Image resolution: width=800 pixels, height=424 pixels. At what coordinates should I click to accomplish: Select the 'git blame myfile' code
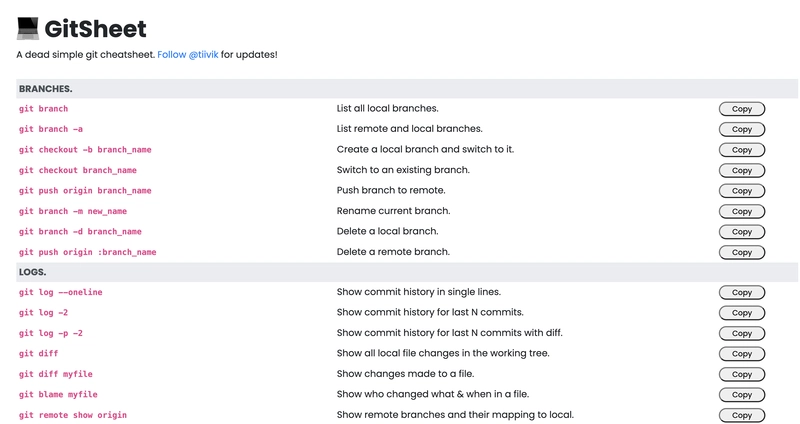pos(58,394)
